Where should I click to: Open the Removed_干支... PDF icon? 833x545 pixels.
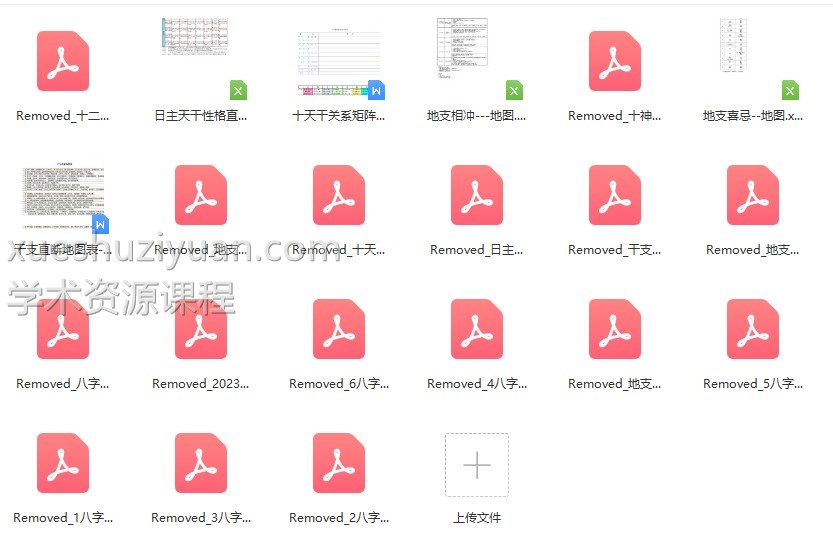tap(615, 195)
